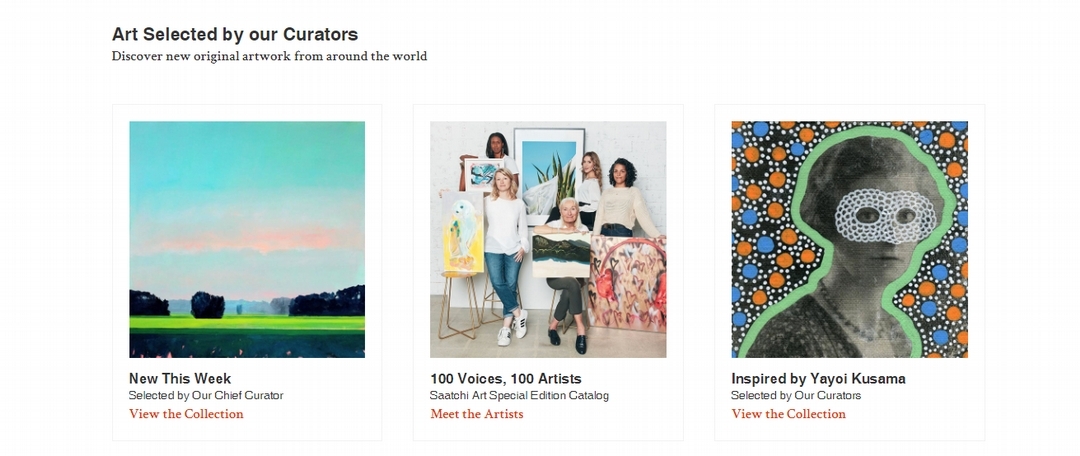Click Selected by Our Curators caption
This screenshot has height=456, width=1080.
(x=796, y=395)
